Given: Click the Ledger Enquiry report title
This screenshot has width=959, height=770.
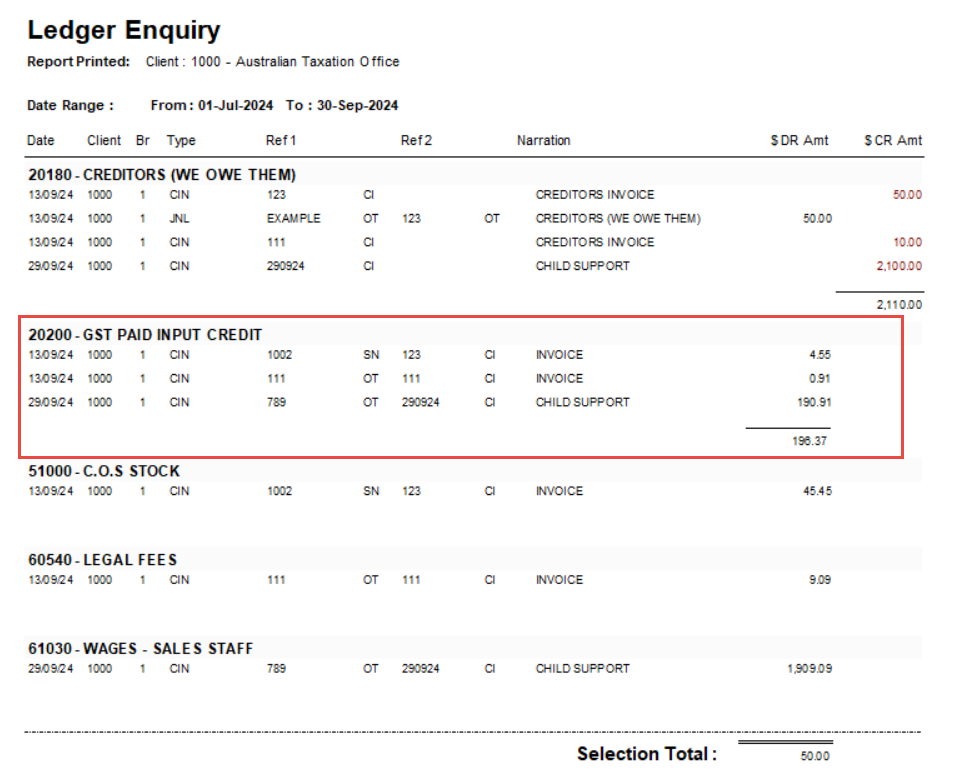Looking at the screenshot, I should [124, 30].
